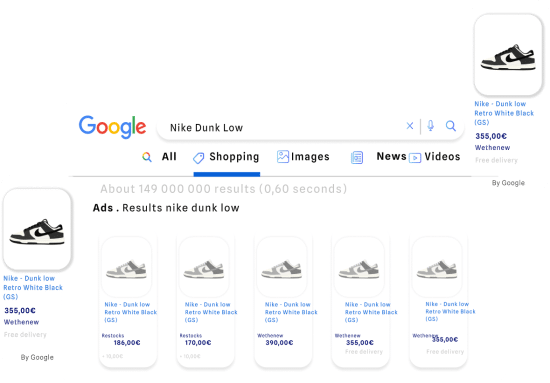550x383 pixels.
Task: Click the 170,00€ price
Action: click(x=198, y=343)
